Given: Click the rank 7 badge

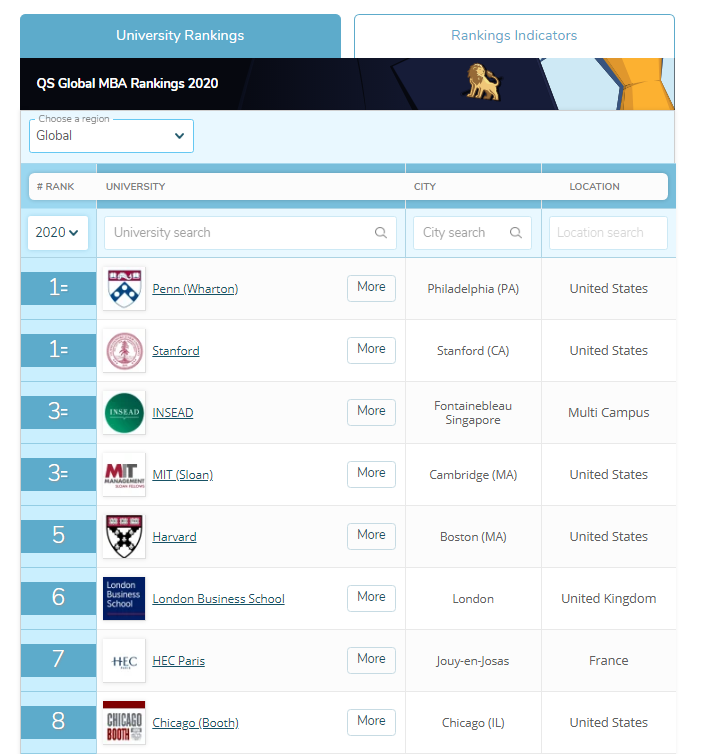Looking at the screenshot, I should [x=58, y=660].
